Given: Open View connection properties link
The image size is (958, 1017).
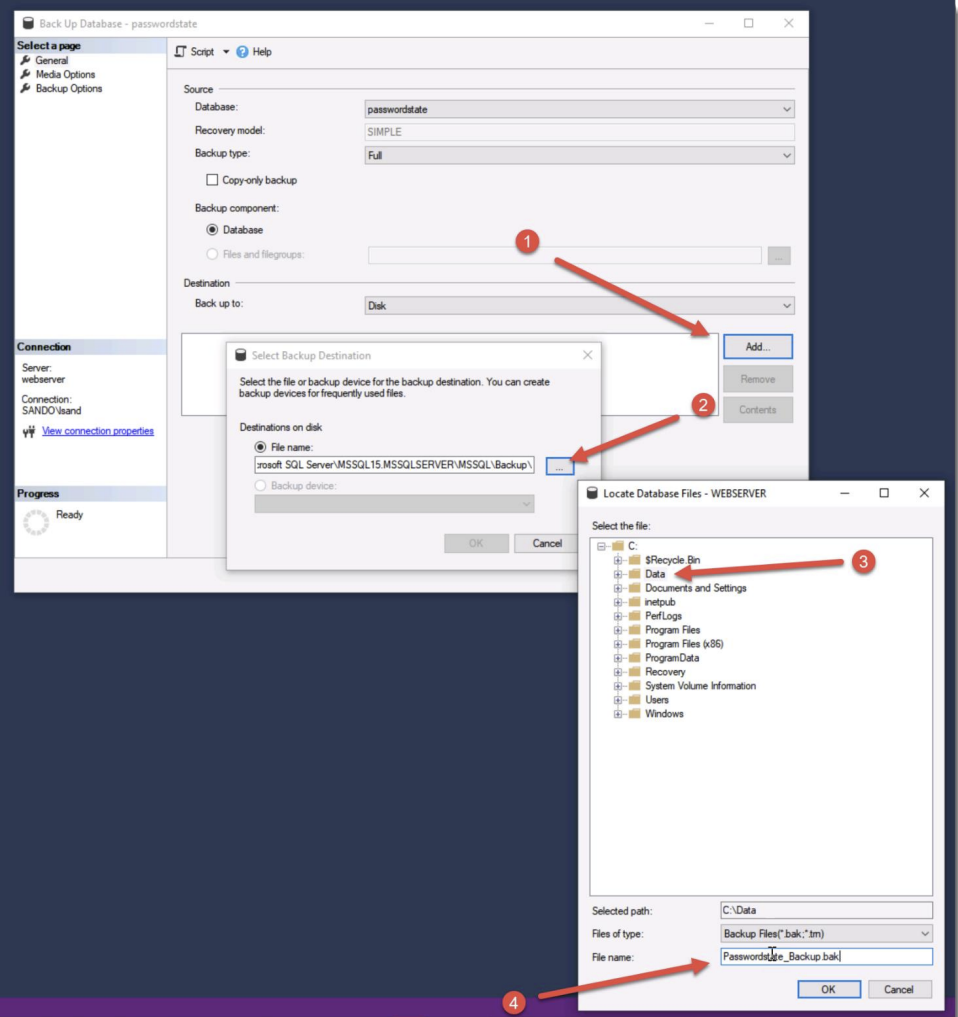Looking at the screenshot, I should coord(98,431).
